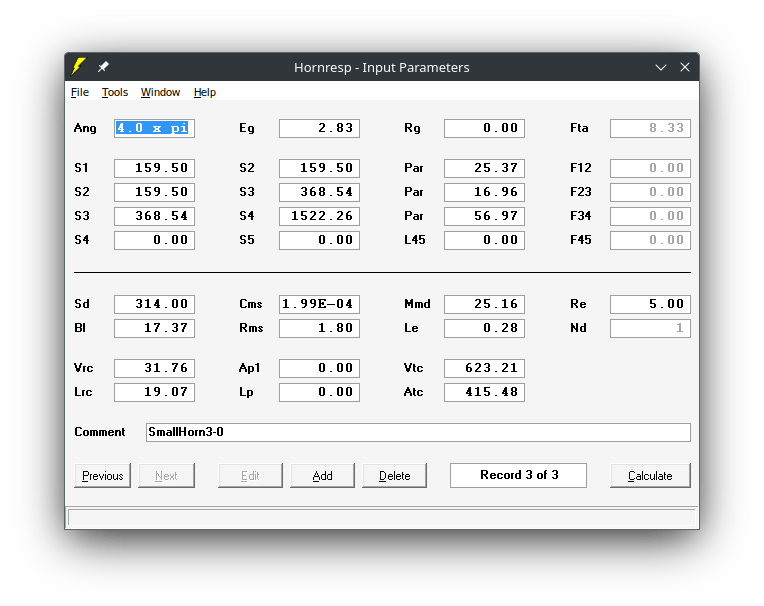Image resolution: width=764 pixels, height=606 pixels.
Task: Click the Record 3 of 3 indicator
Action: [x=518, y=475]
